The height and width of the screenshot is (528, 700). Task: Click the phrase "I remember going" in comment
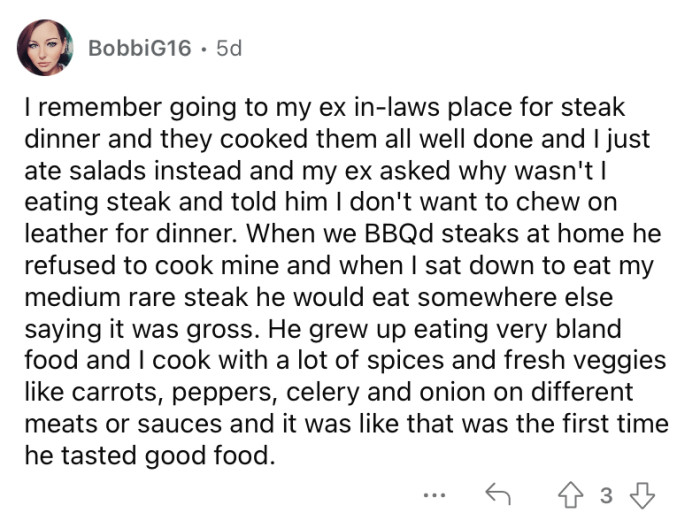(x=105, y=107)
